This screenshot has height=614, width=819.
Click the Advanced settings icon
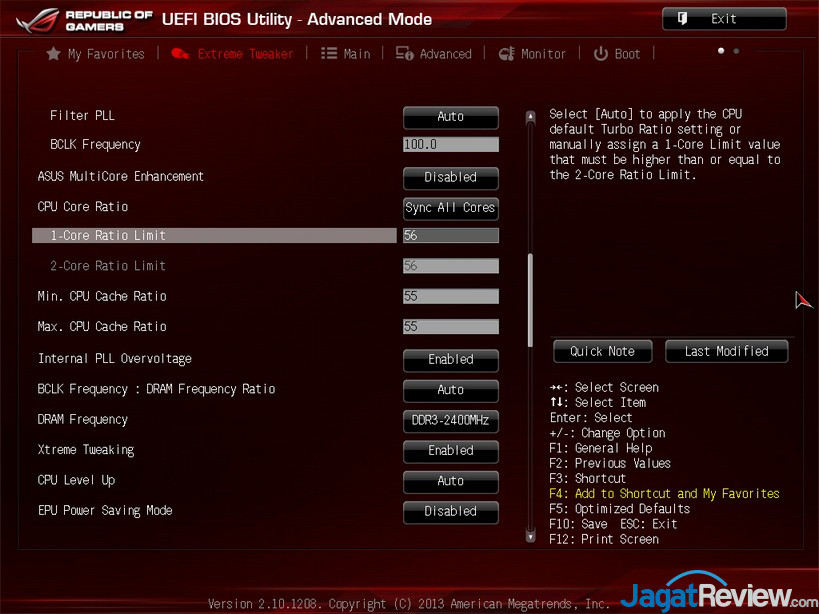point(404,53)
